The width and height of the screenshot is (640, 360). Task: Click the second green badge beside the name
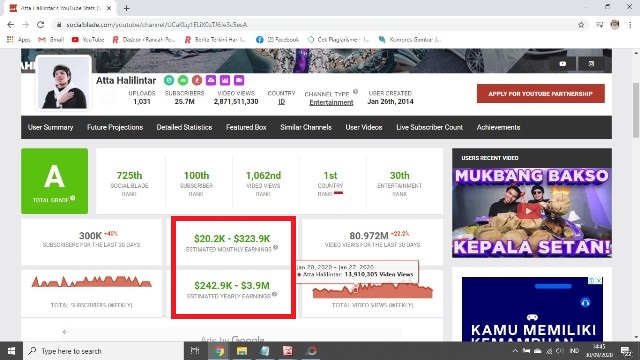(x=183, y=80)
